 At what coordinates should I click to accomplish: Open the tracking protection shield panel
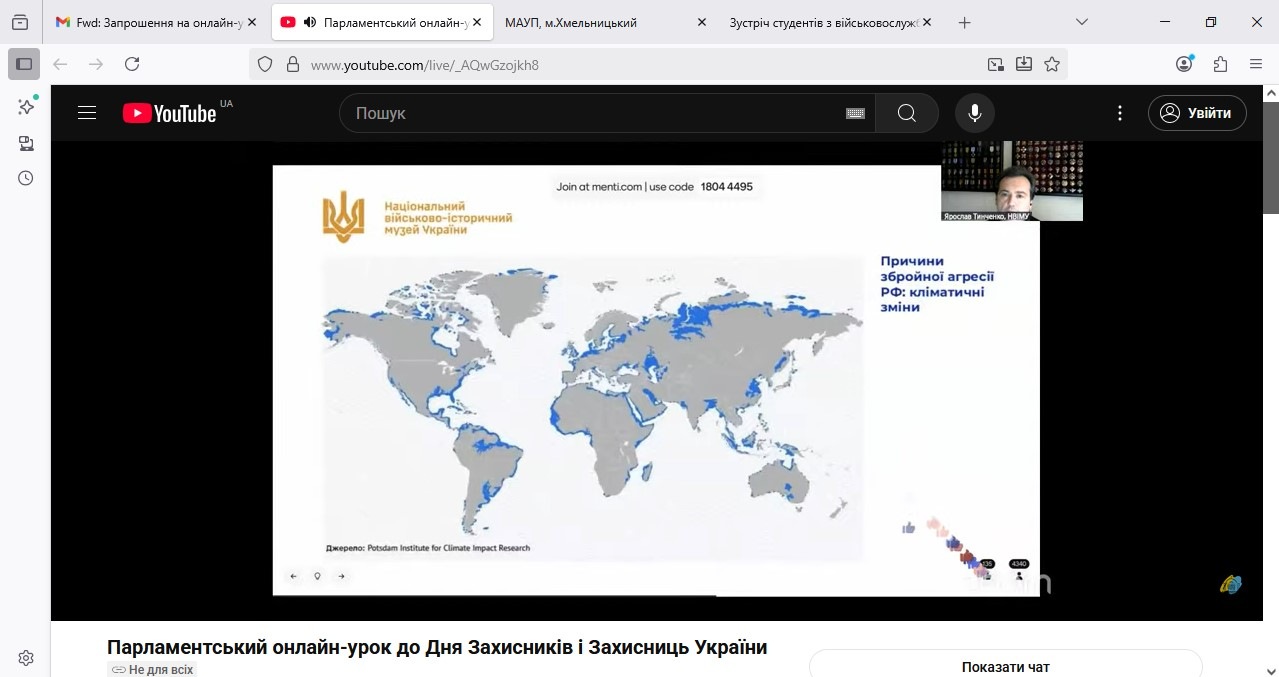[265, 64]
